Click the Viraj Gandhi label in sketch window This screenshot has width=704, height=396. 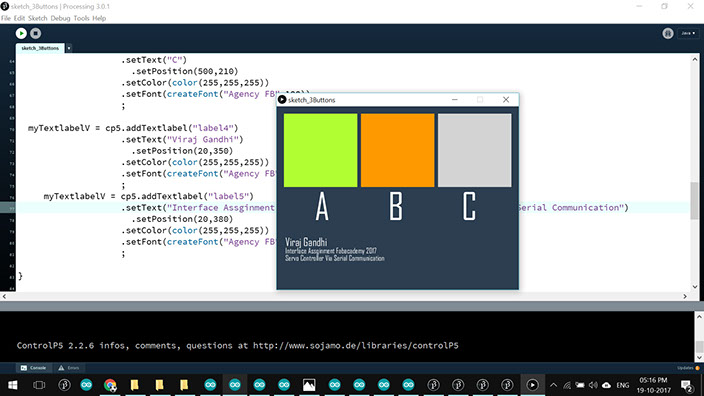pos(306,242)
